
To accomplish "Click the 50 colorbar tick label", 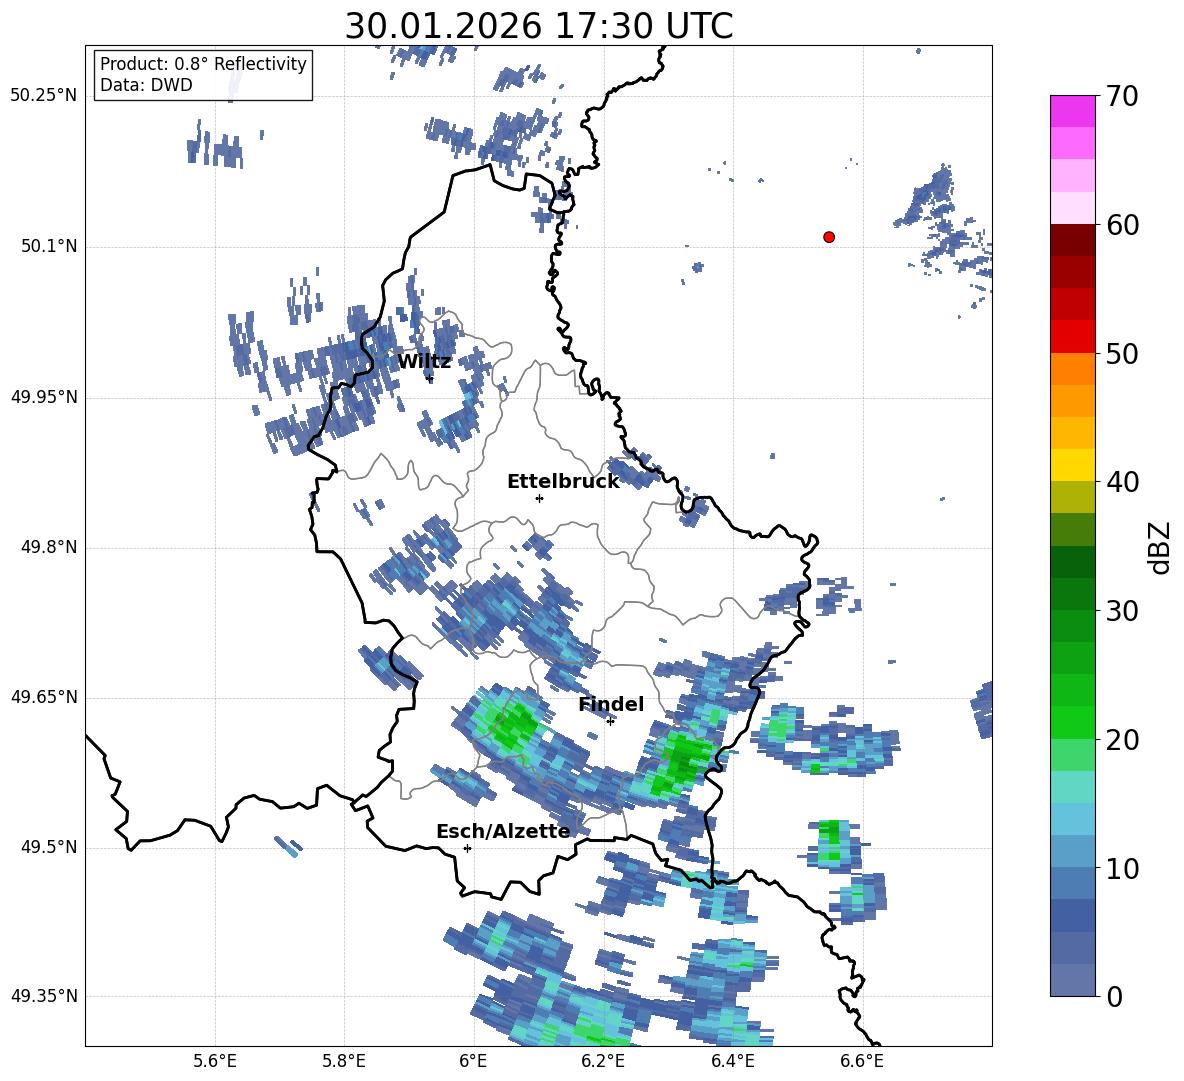I will point(1122,353).
